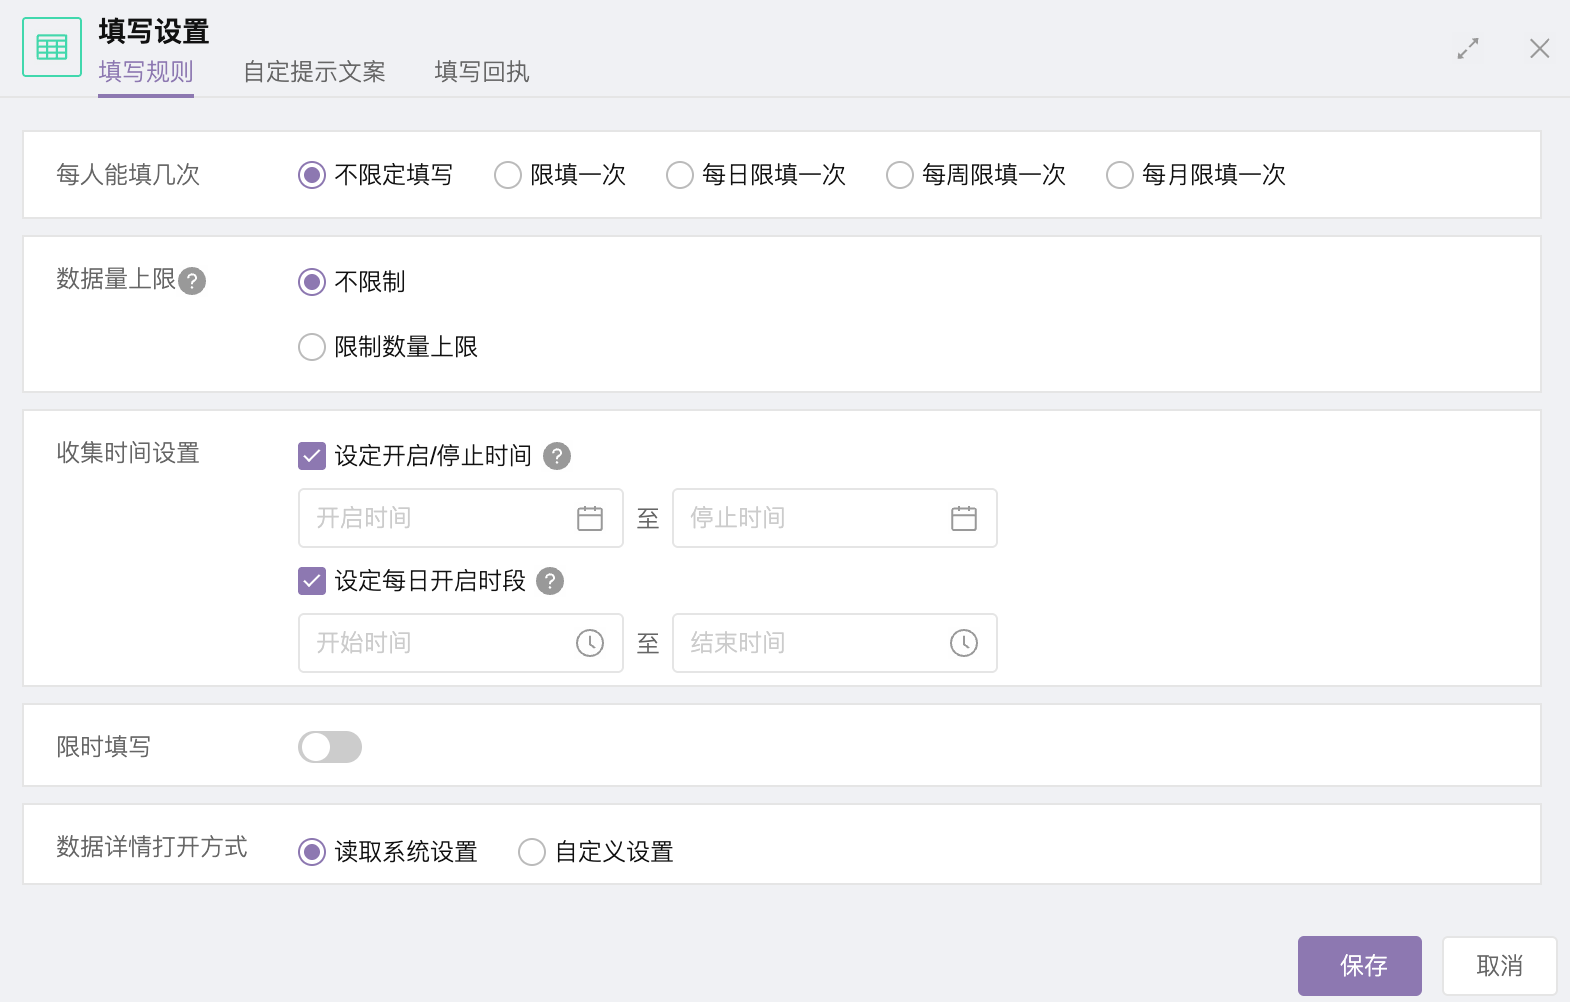This screenshot has width=1570, height=1002.
Task: Click the 保存 button
Action: click(x=1360, y=966)
